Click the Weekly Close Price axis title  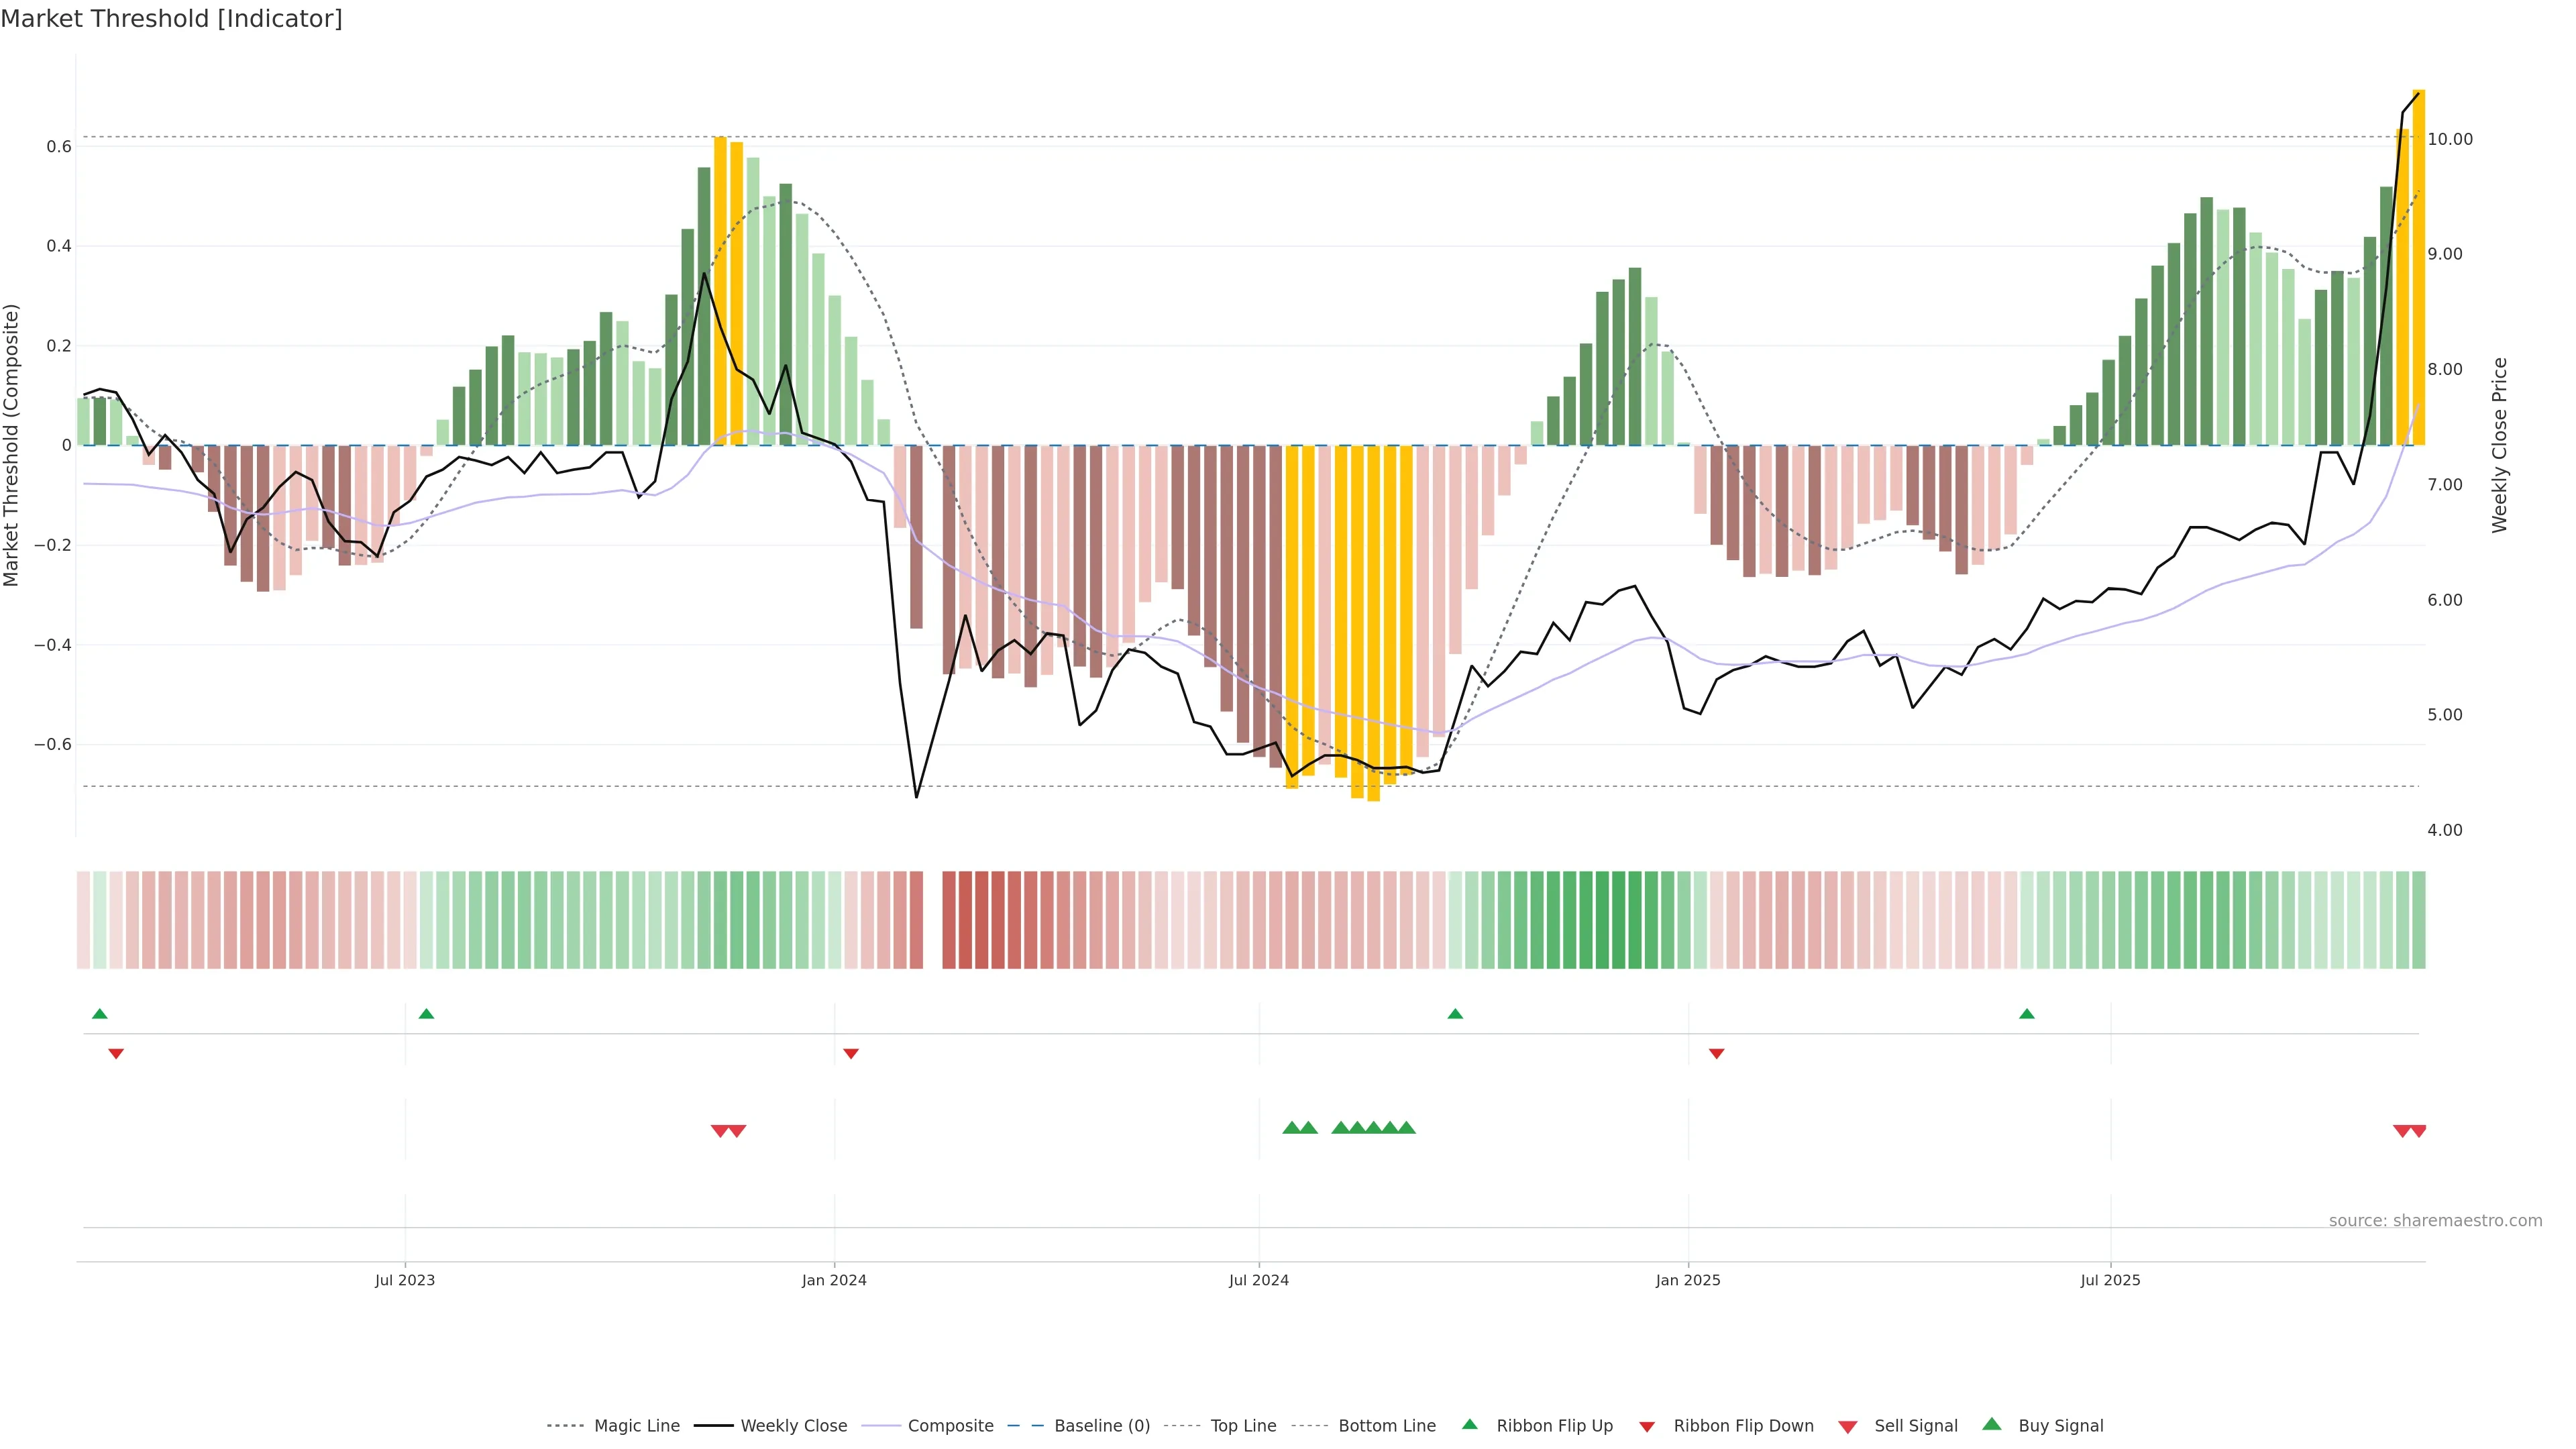pyautogui.click(x=2499, y=445)
